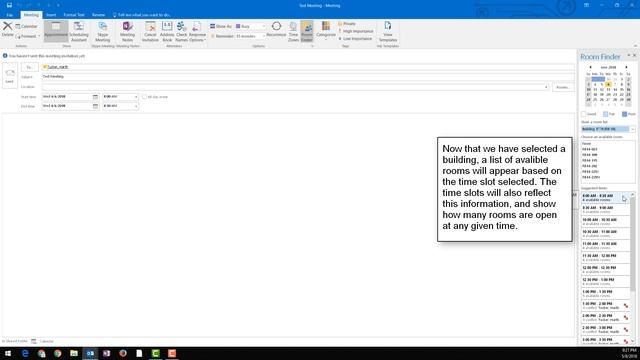The height and width of the screenshot is (360, 640).
Task: Toggle the Room Finder ribbon button
Action: tap(307, 31)
